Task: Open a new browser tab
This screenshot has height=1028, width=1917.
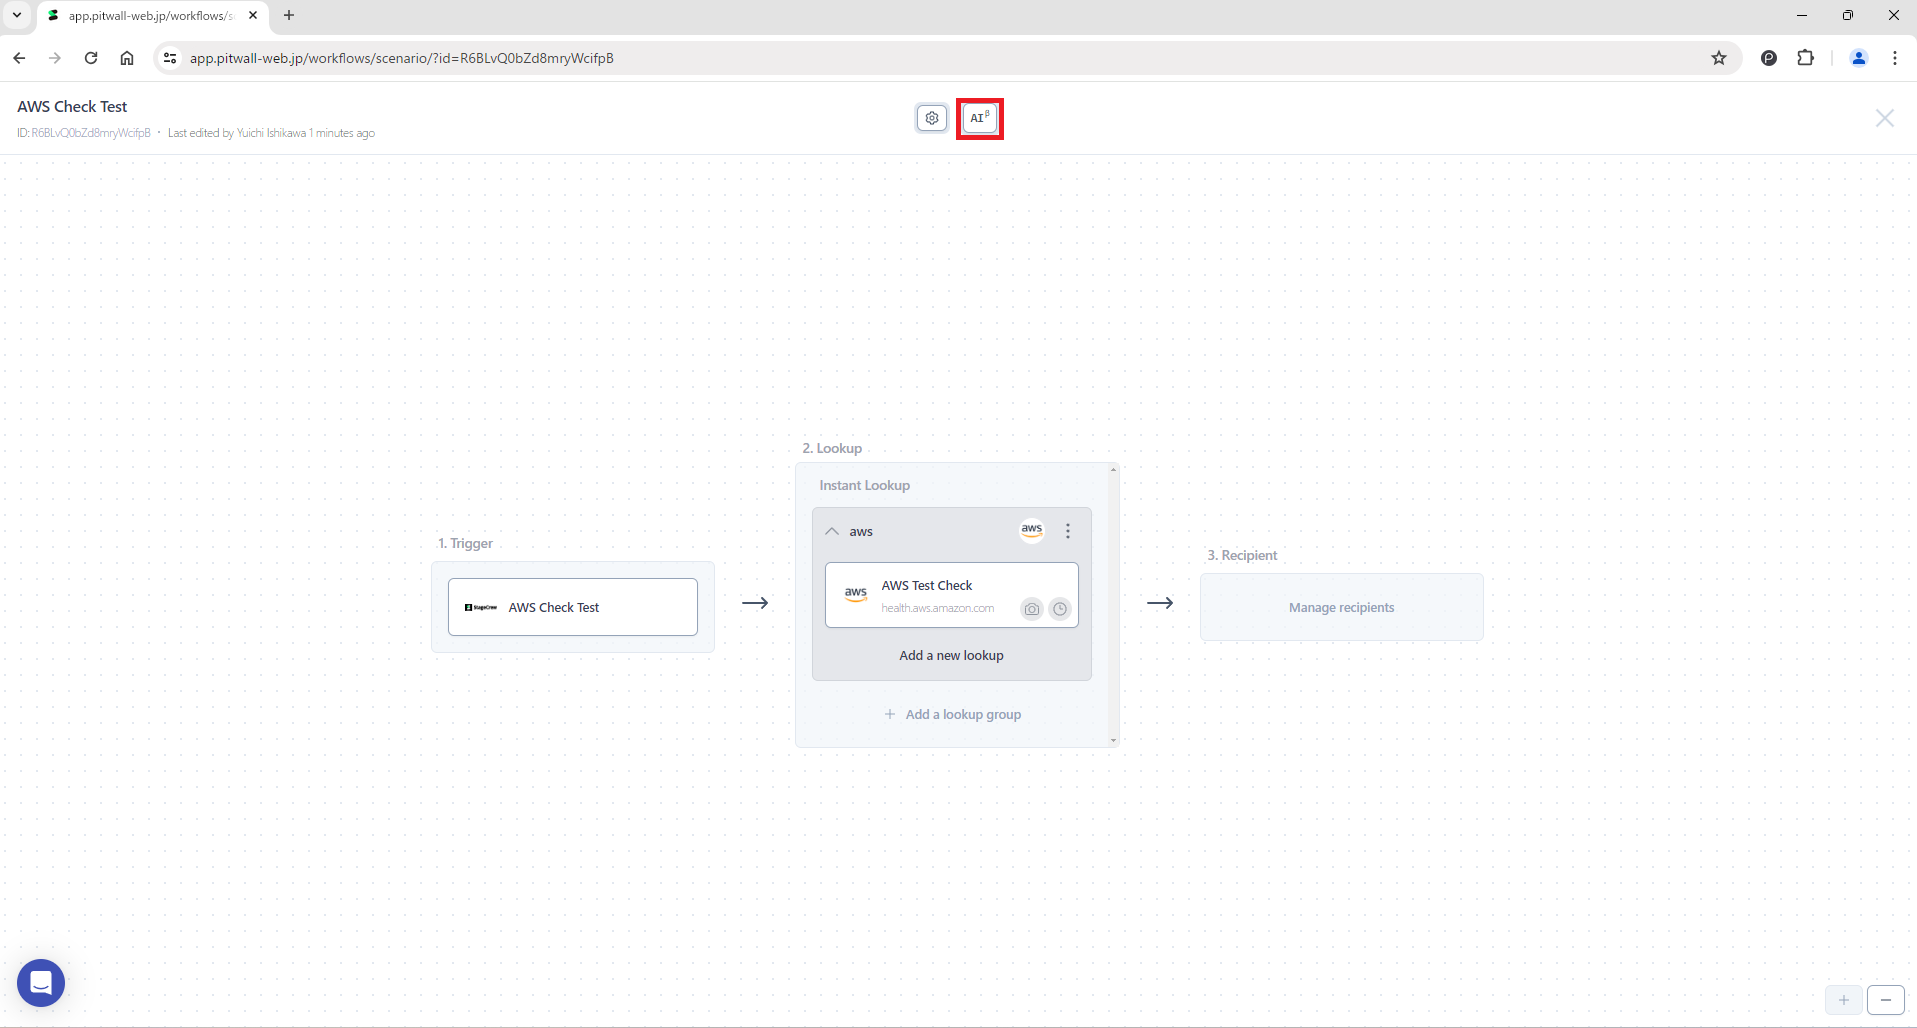Action: (x=289, y=15)
